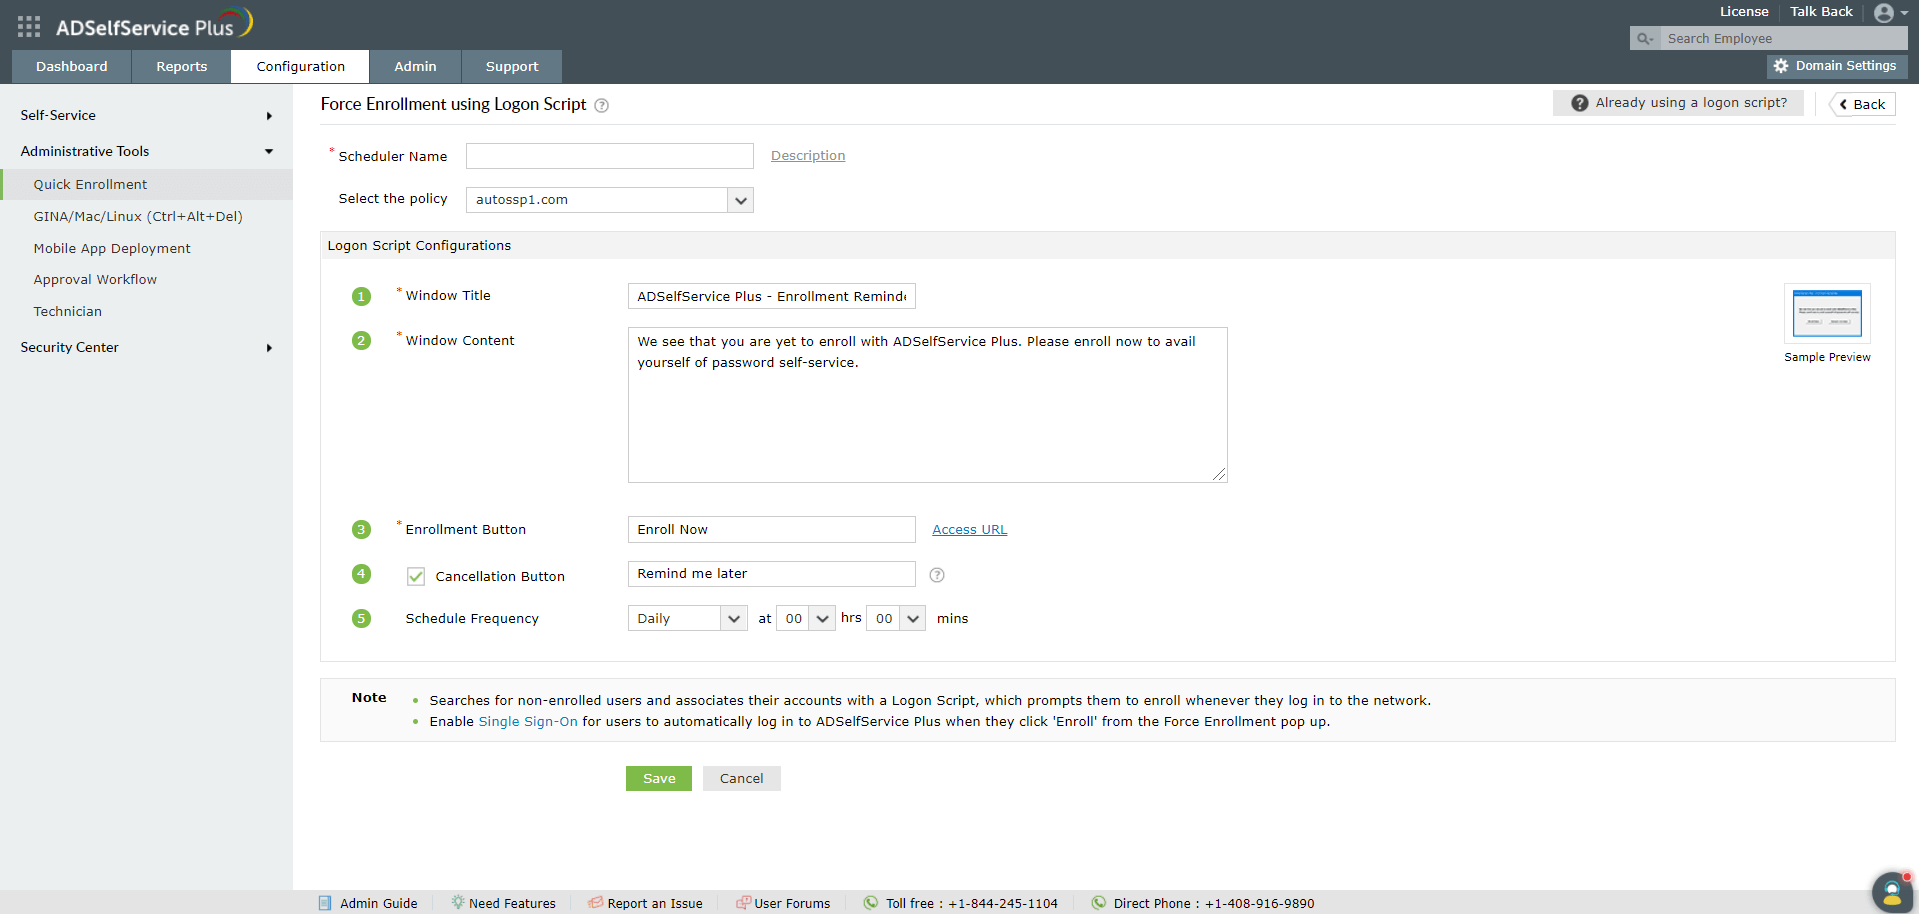This screenshot has height=914, width=1919.
Task: Open the Need Features footer link
Action: coord(512,904)
